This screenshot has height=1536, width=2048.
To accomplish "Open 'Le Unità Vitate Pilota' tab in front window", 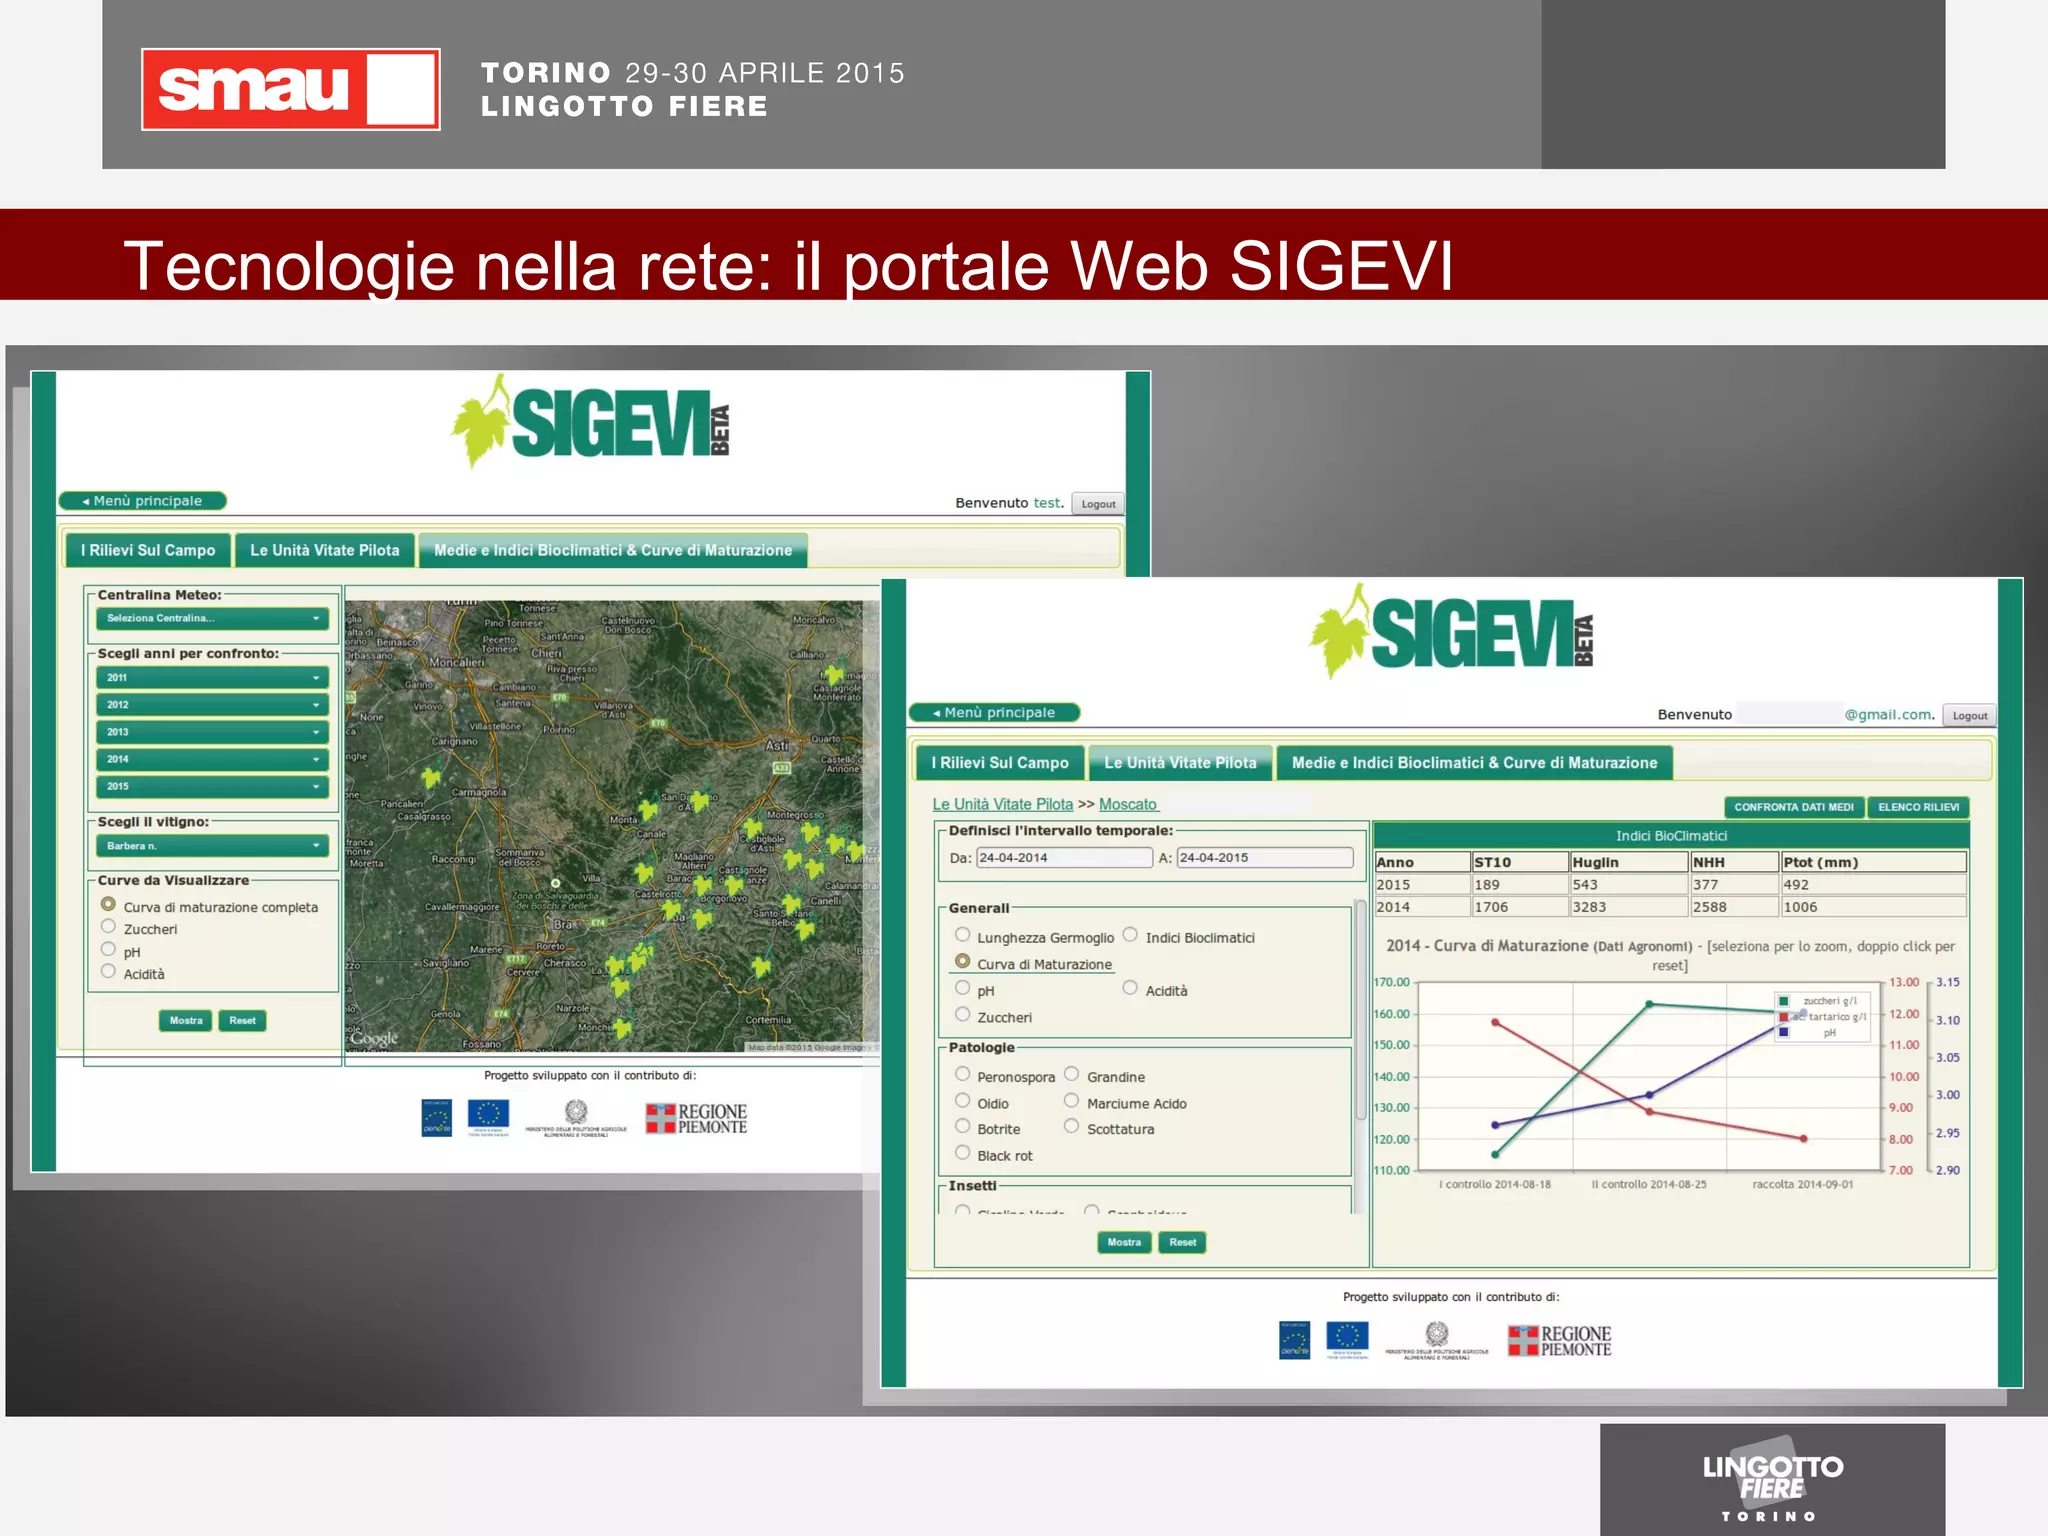I will tap(1180, 763).
